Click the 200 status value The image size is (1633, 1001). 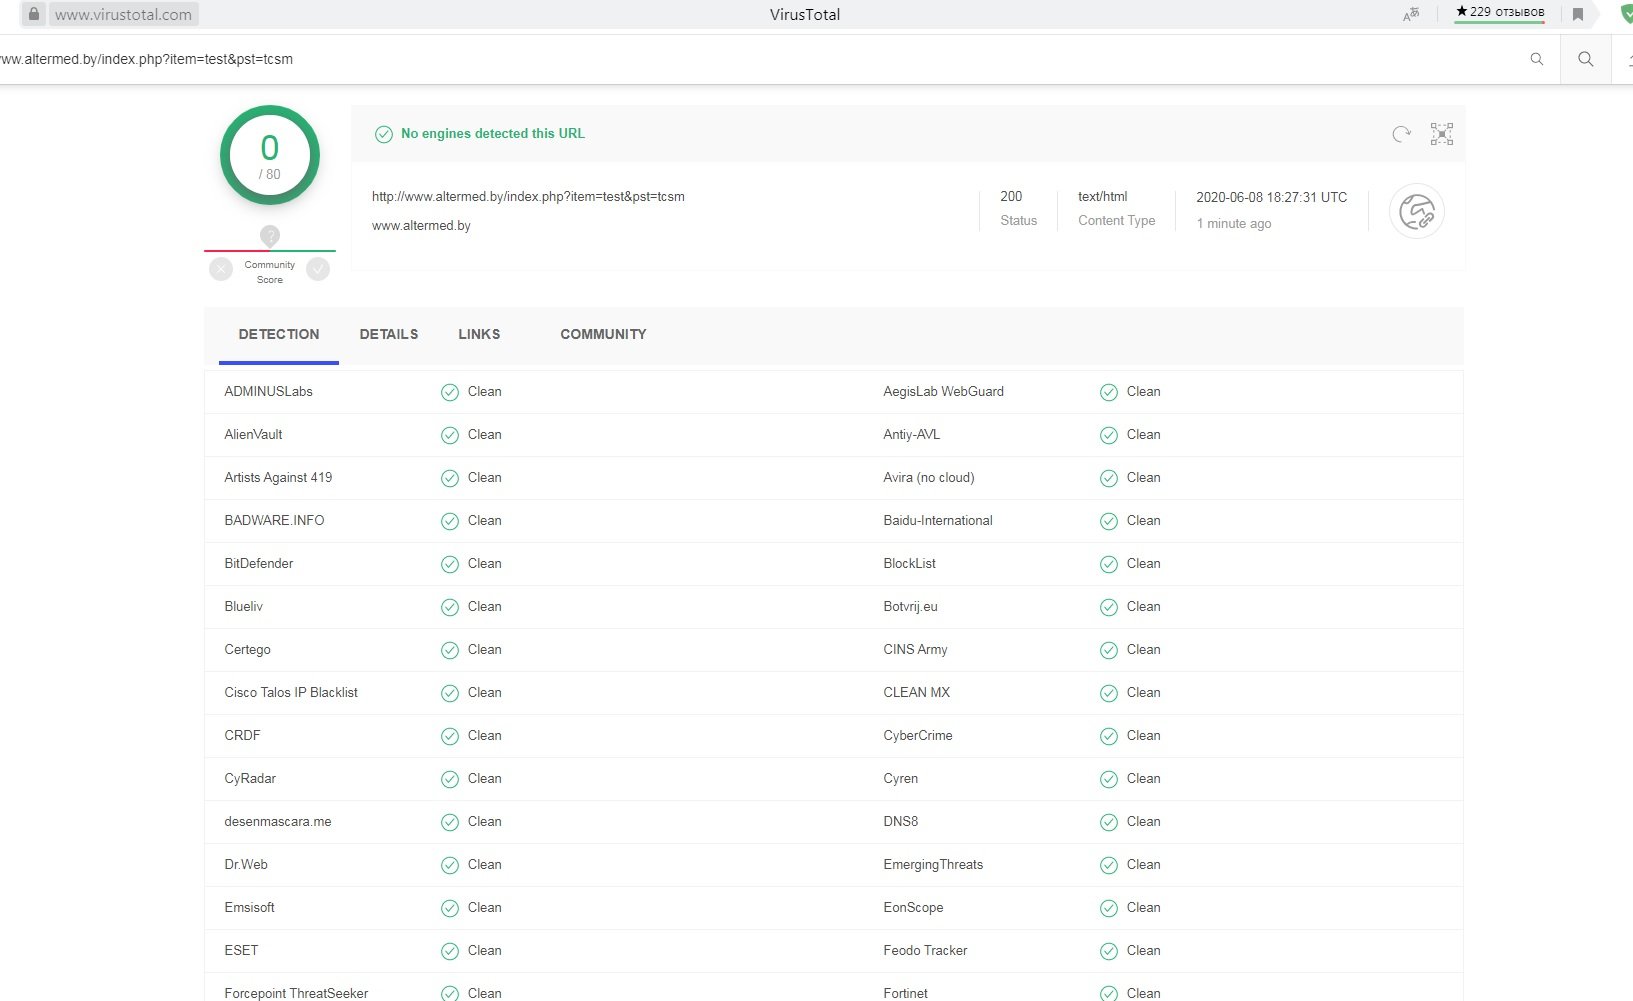click(1011, 196)
